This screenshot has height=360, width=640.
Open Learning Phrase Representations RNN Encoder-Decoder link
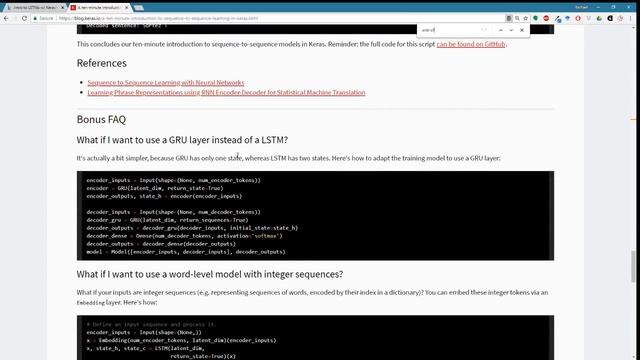click(226, 93)
